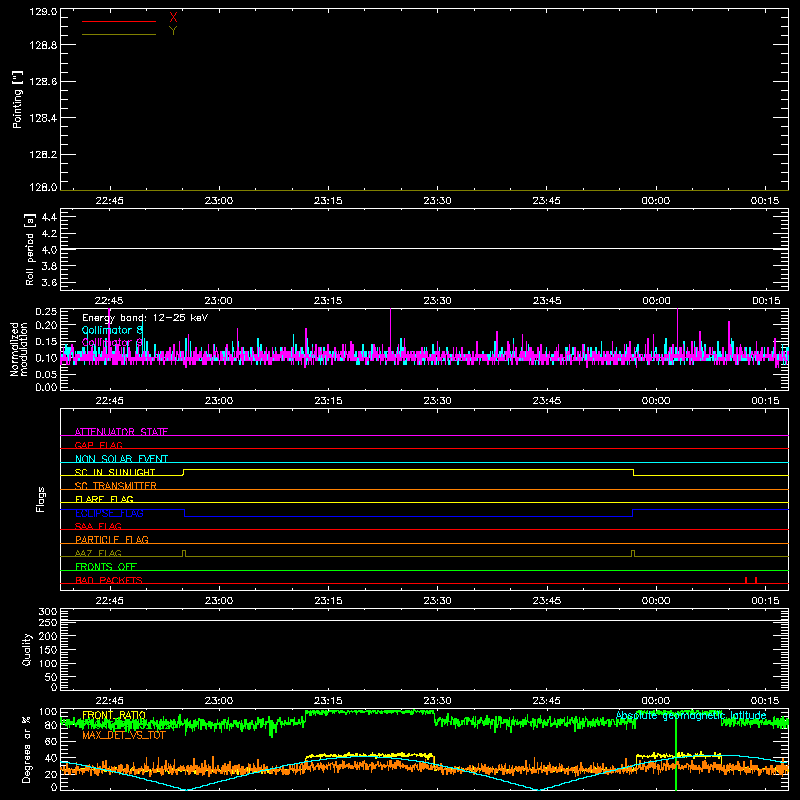Click the 129.0 tick label on Pointing axis
This screenshot has height=800, width=800.
(43, 12)
